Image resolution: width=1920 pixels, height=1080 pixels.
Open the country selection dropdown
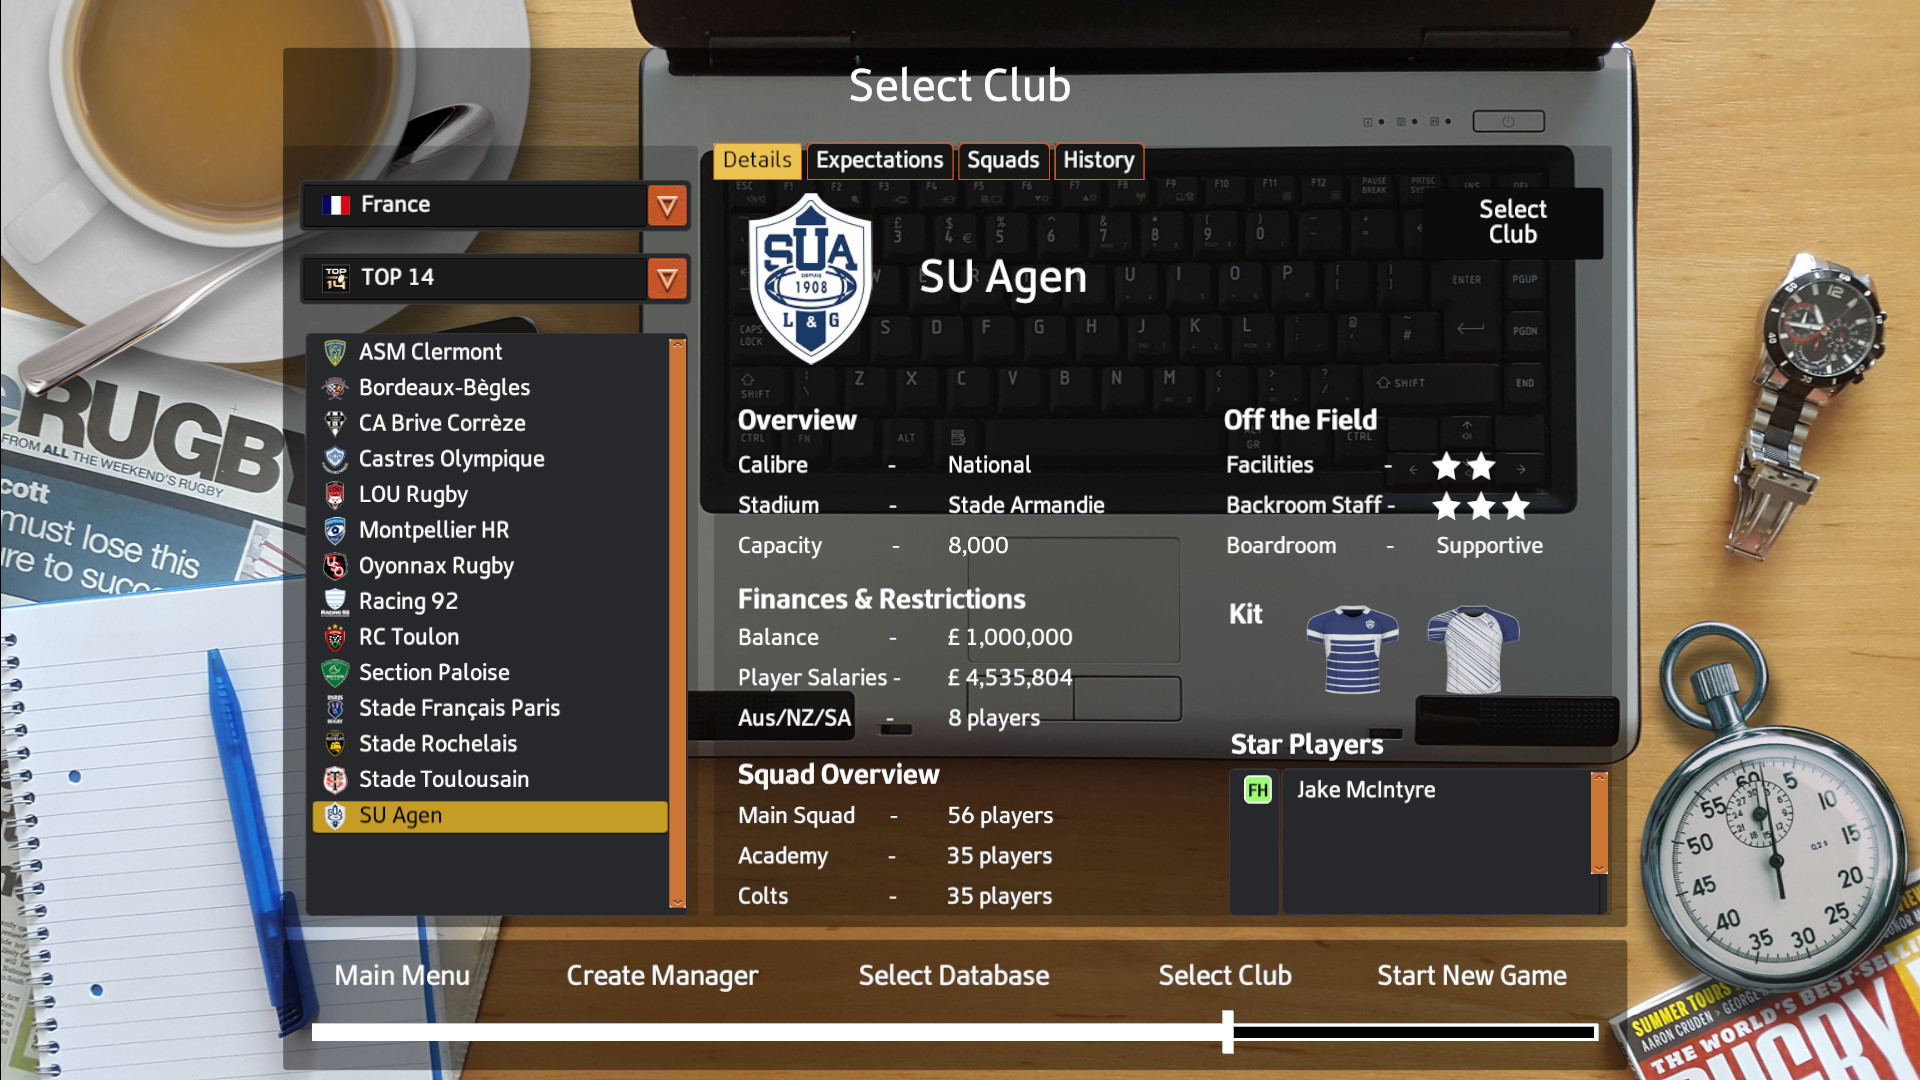pyautogui.click(x=666, y=205)
